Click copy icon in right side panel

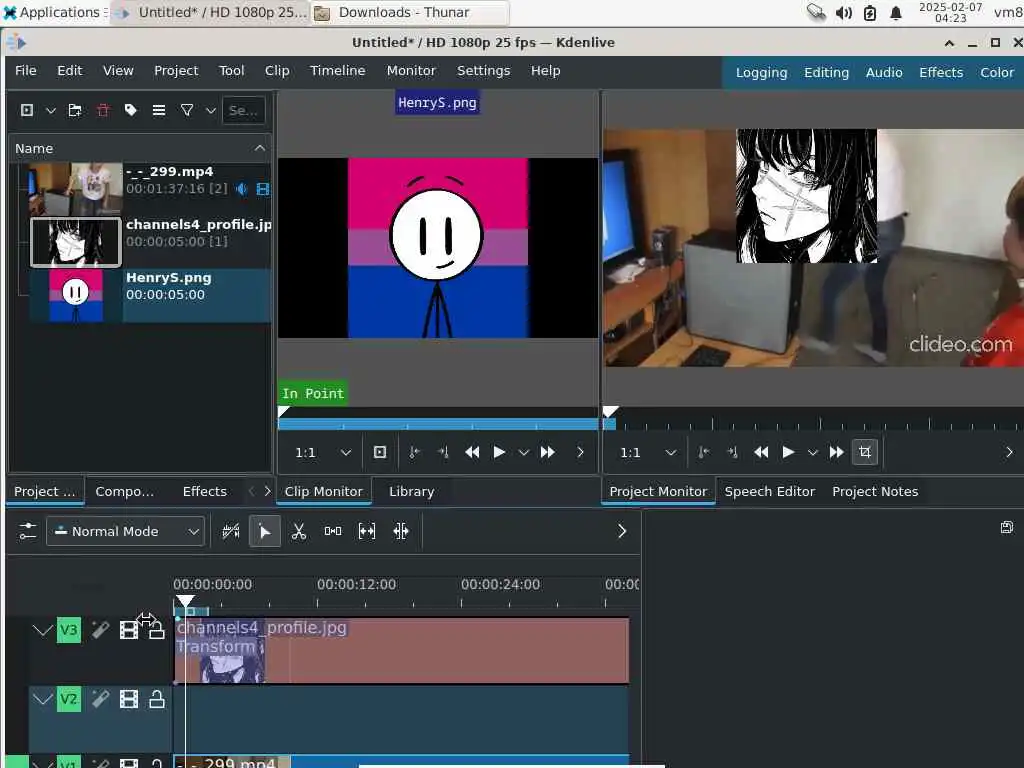(x=1007, y=527)
